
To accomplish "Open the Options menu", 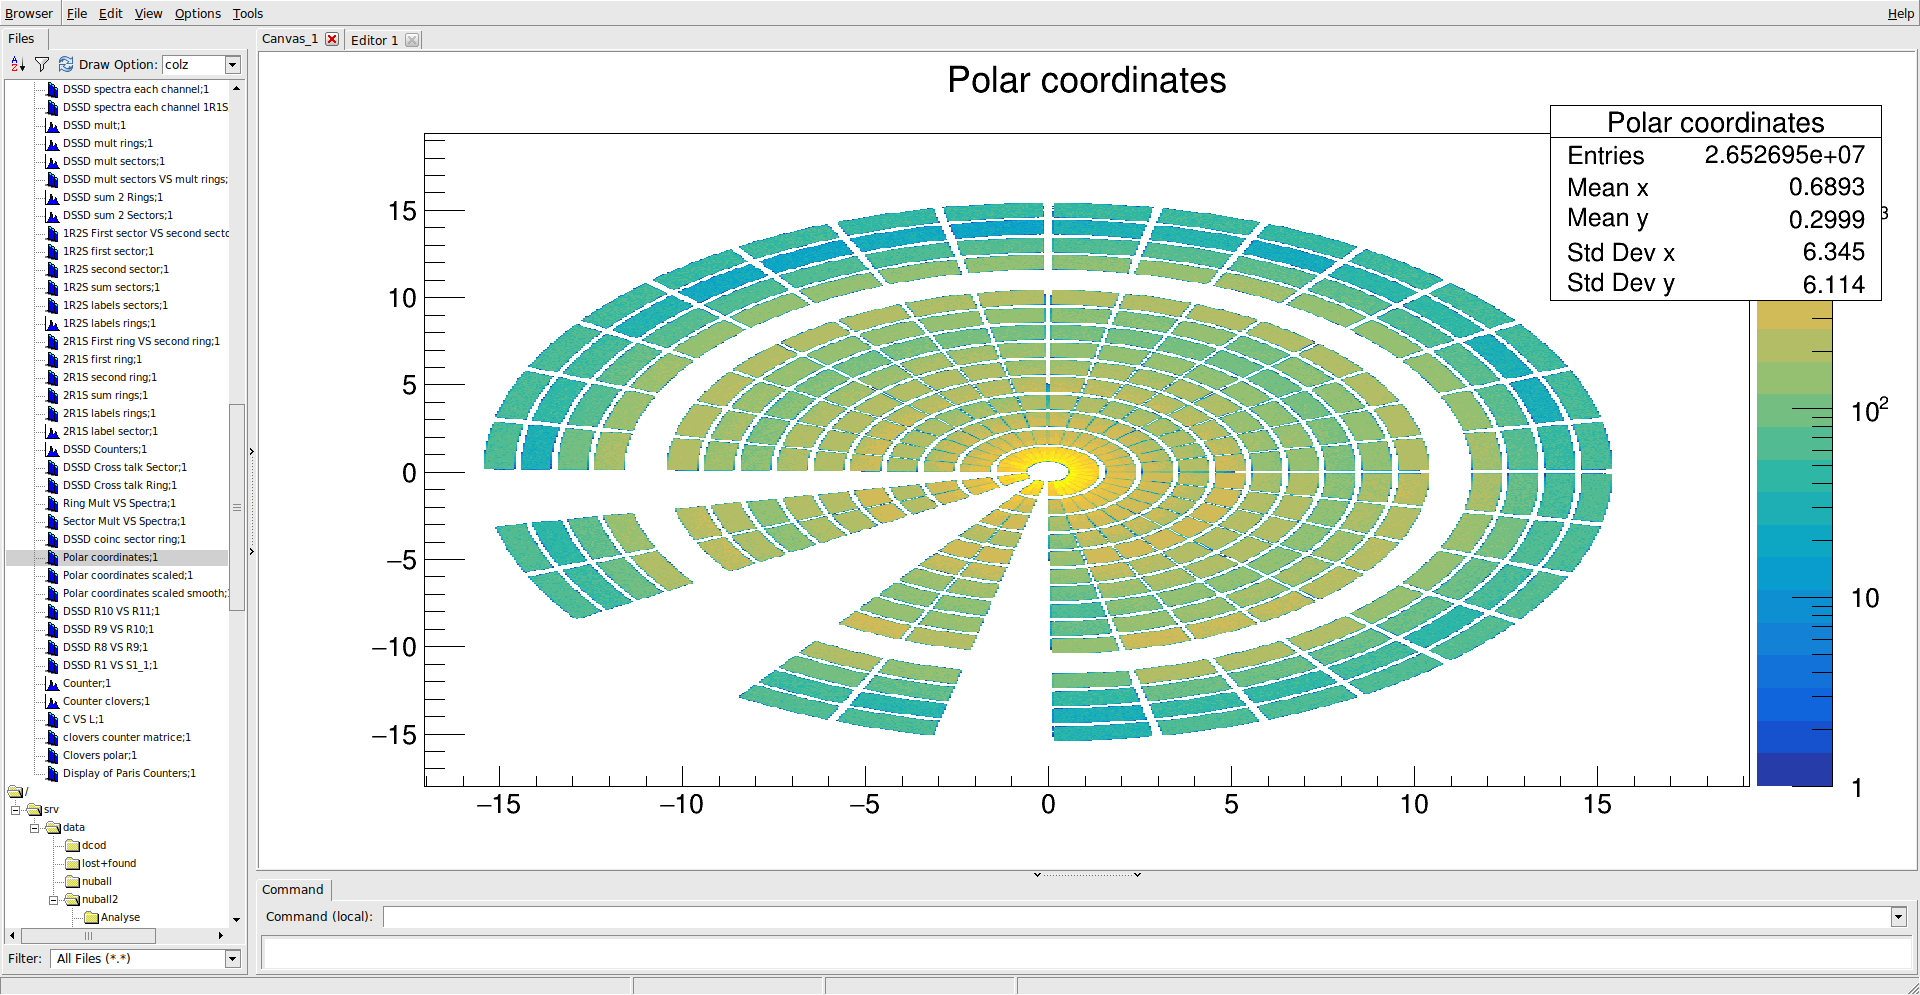I will click(197, 13).
